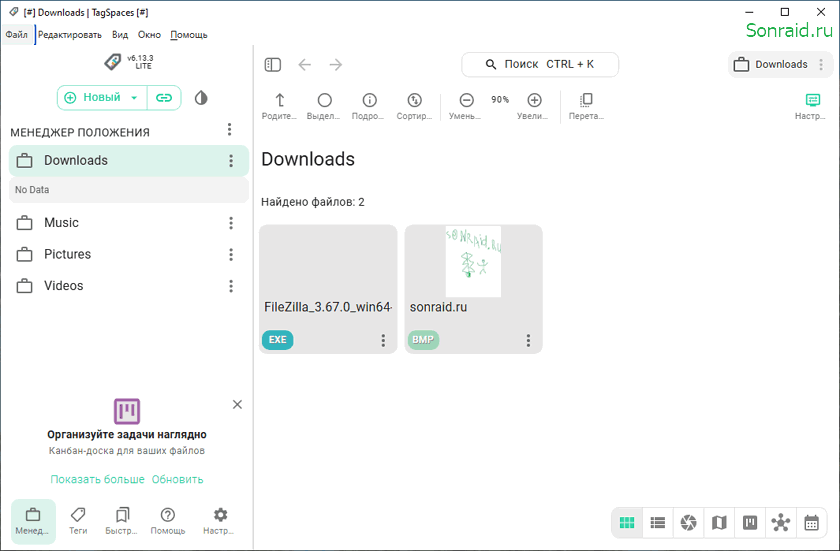Switch to folder graph perspective
Viewport: 840px width, 551px height.
coord(781,523)
